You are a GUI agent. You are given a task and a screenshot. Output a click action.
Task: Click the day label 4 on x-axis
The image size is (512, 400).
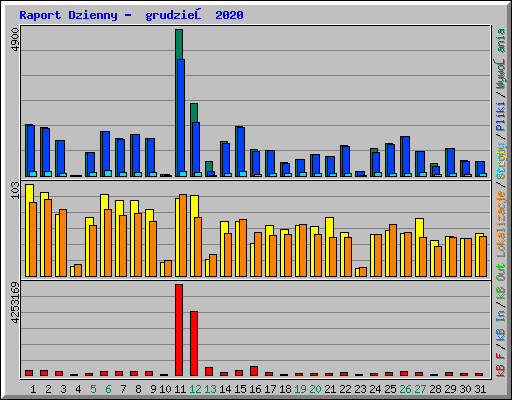(x=78, y=389)
